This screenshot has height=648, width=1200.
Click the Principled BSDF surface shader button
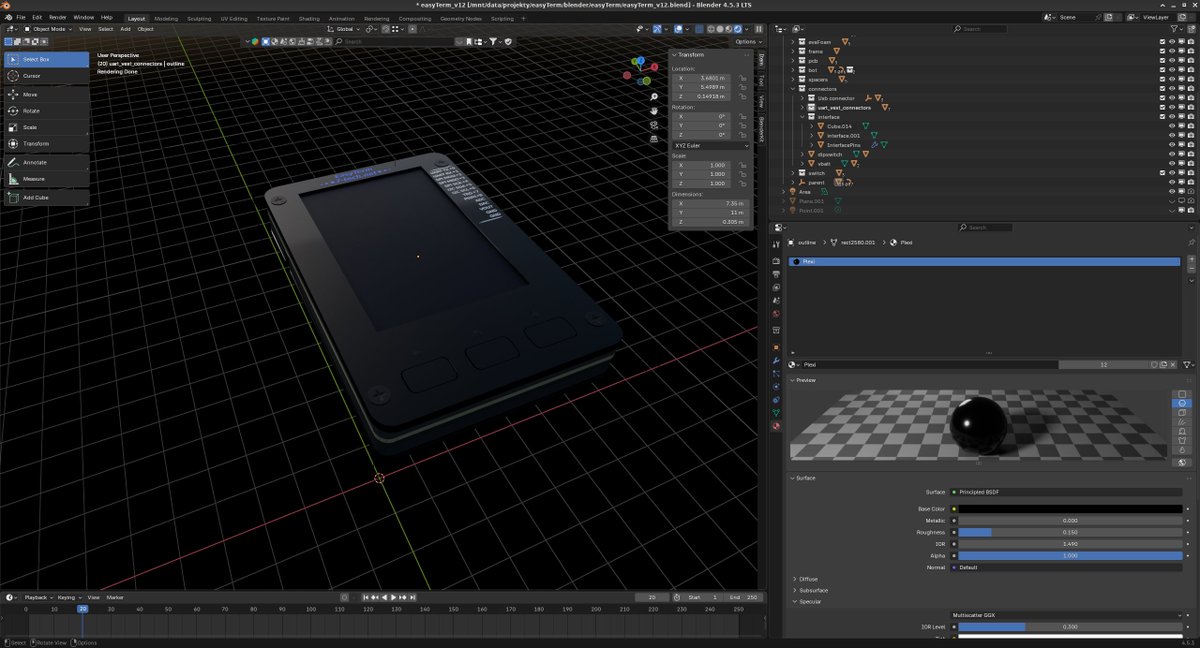tap(1066, 492)
